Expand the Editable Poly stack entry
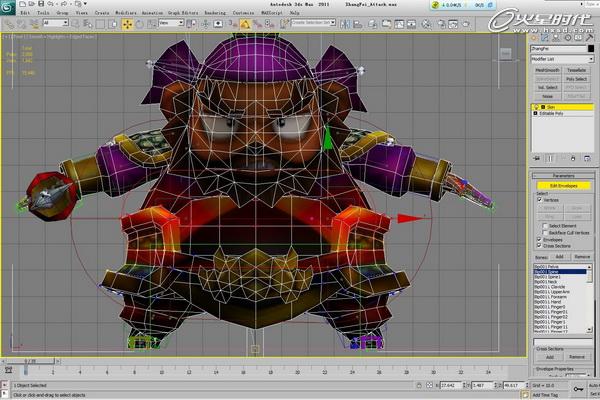This screenshot has width=600, height=400. pos(535,114)
